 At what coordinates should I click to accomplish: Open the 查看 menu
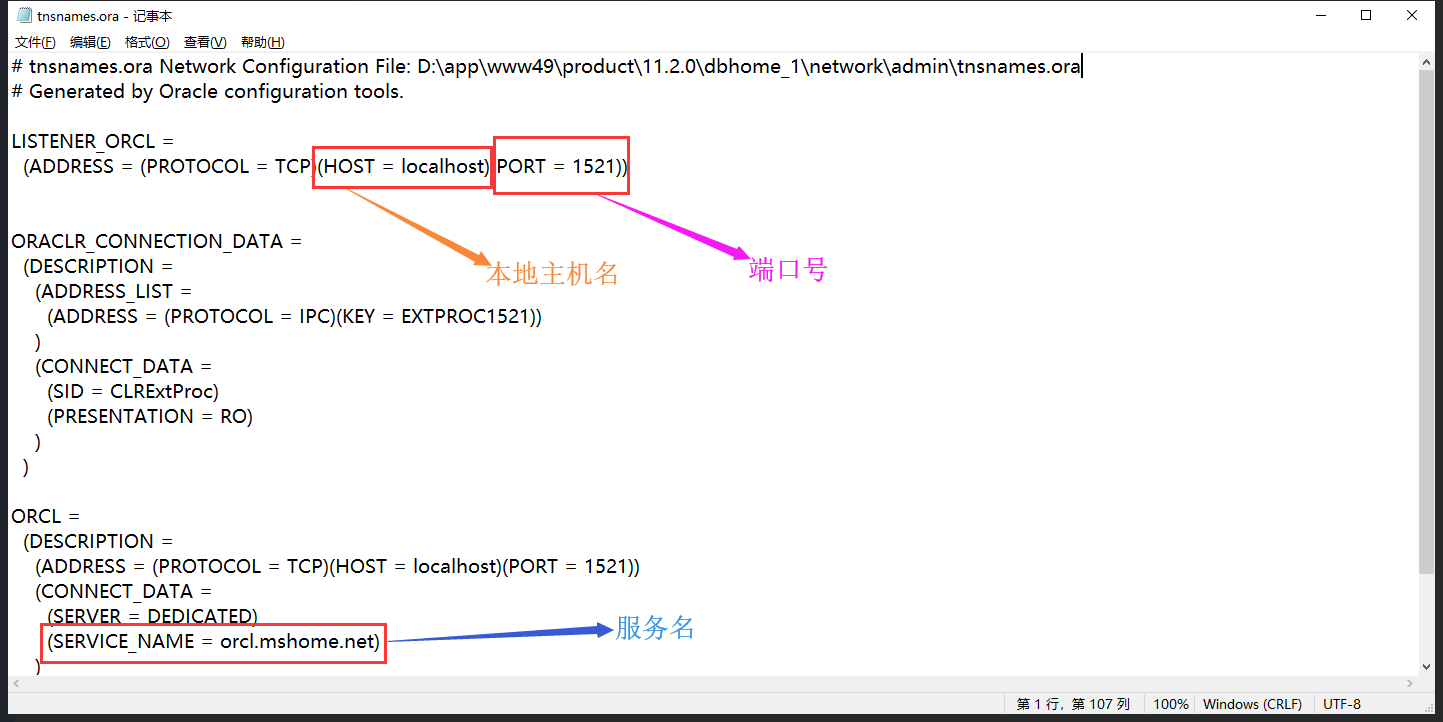point(205,41)
